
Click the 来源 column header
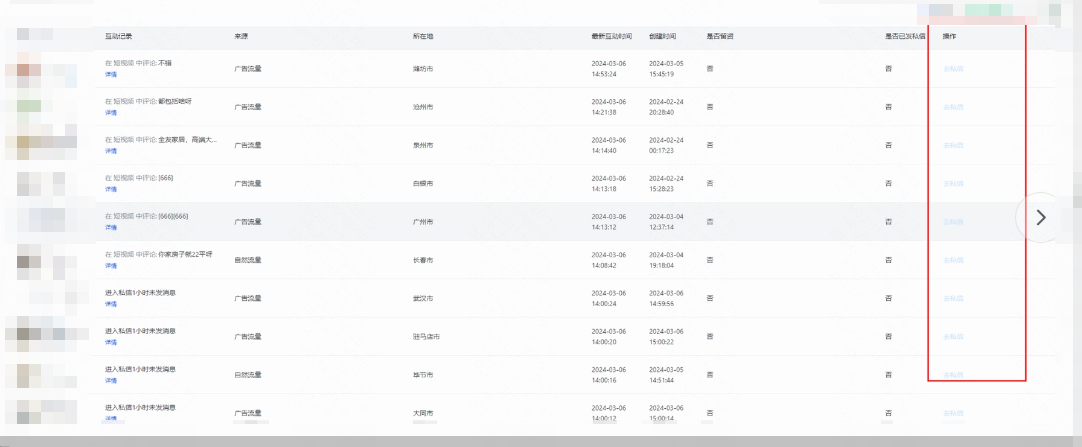(x=240, y=36)
